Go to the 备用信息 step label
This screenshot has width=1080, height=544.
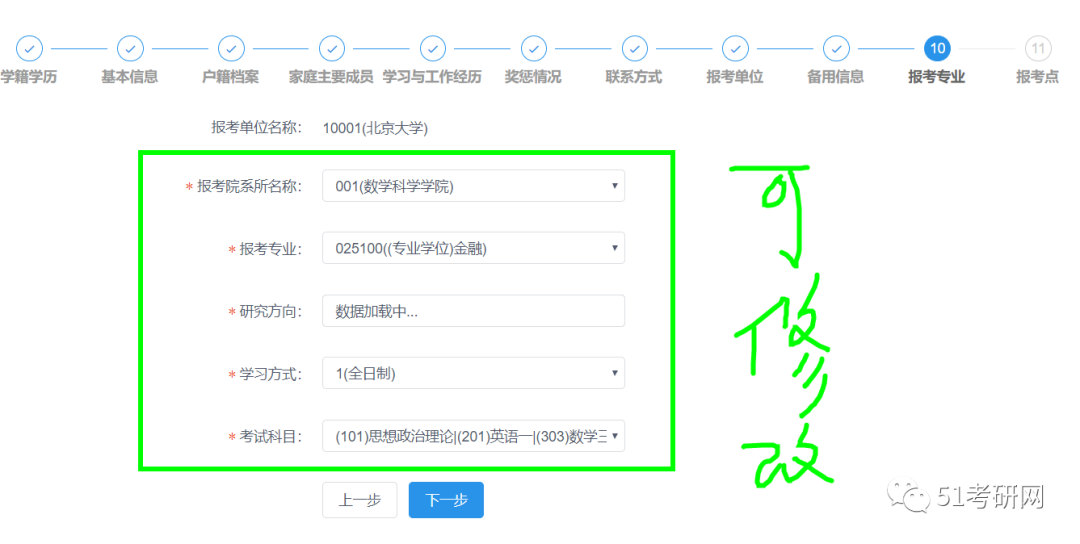pos(836,77)
